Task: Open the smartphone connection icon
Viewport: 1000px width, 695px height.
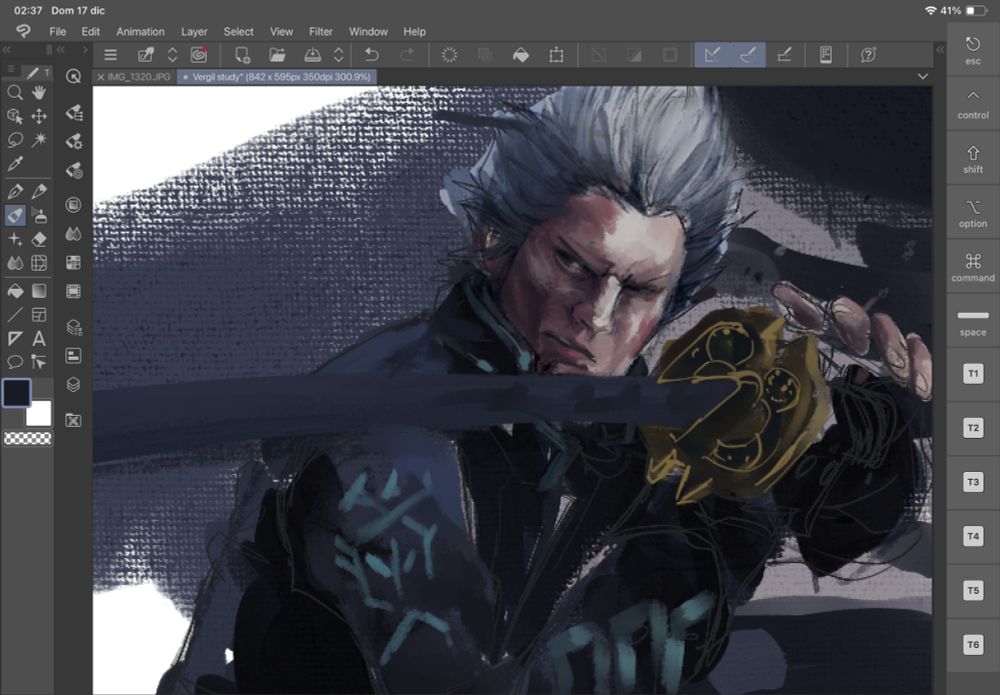Action: (x=826, y=55)
